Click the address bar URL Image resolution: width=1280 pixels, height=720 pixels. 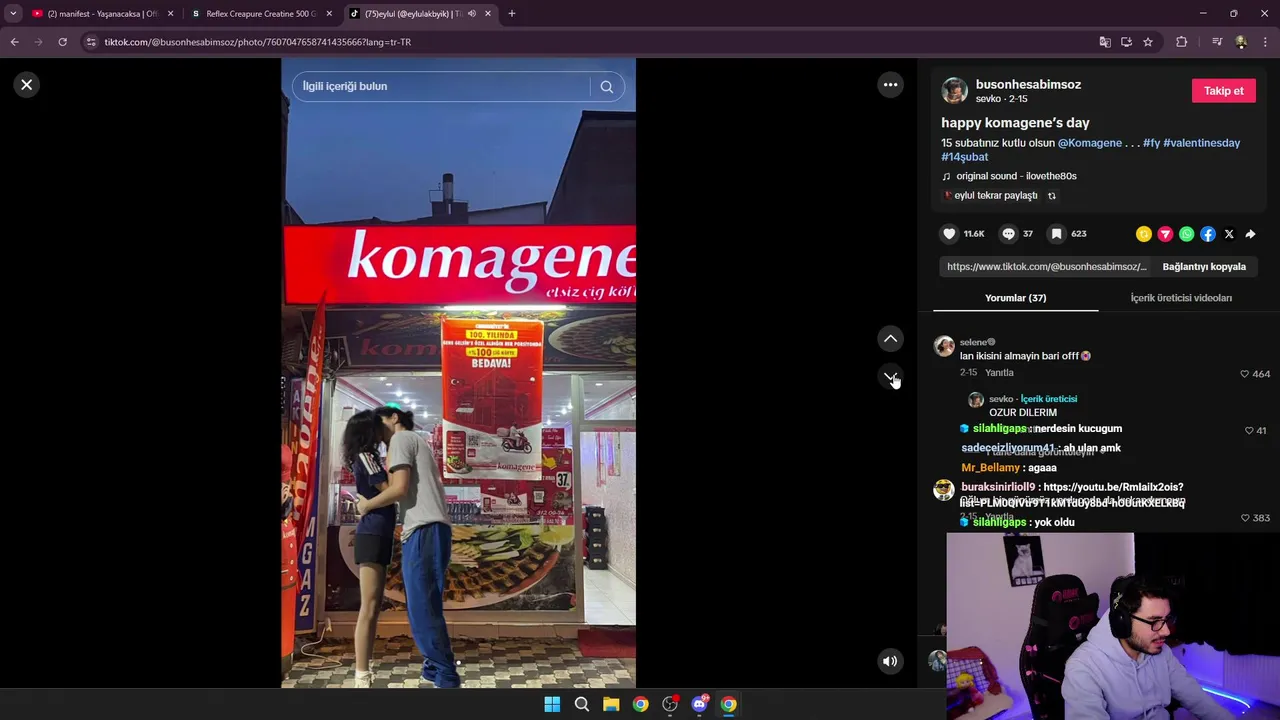[x=258, y=42]
